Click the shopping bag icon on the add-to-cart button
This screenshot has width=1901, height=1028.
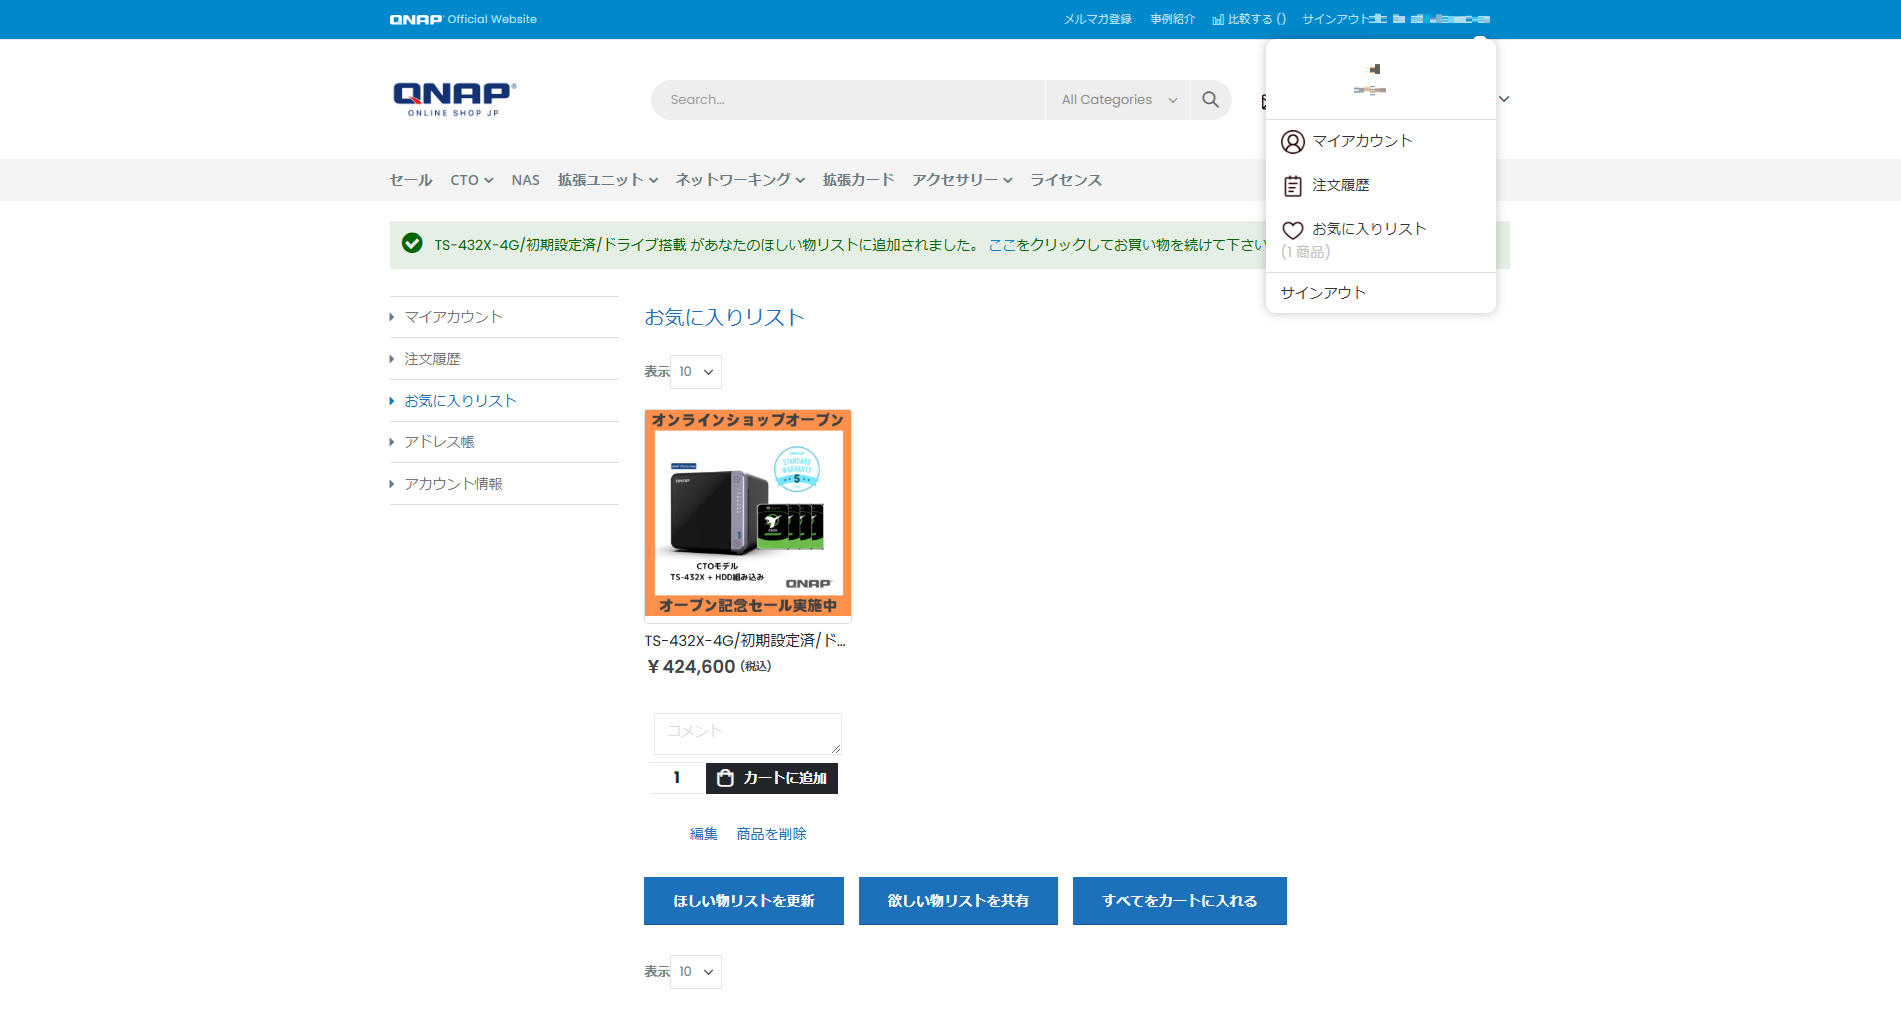click(726, 778)
